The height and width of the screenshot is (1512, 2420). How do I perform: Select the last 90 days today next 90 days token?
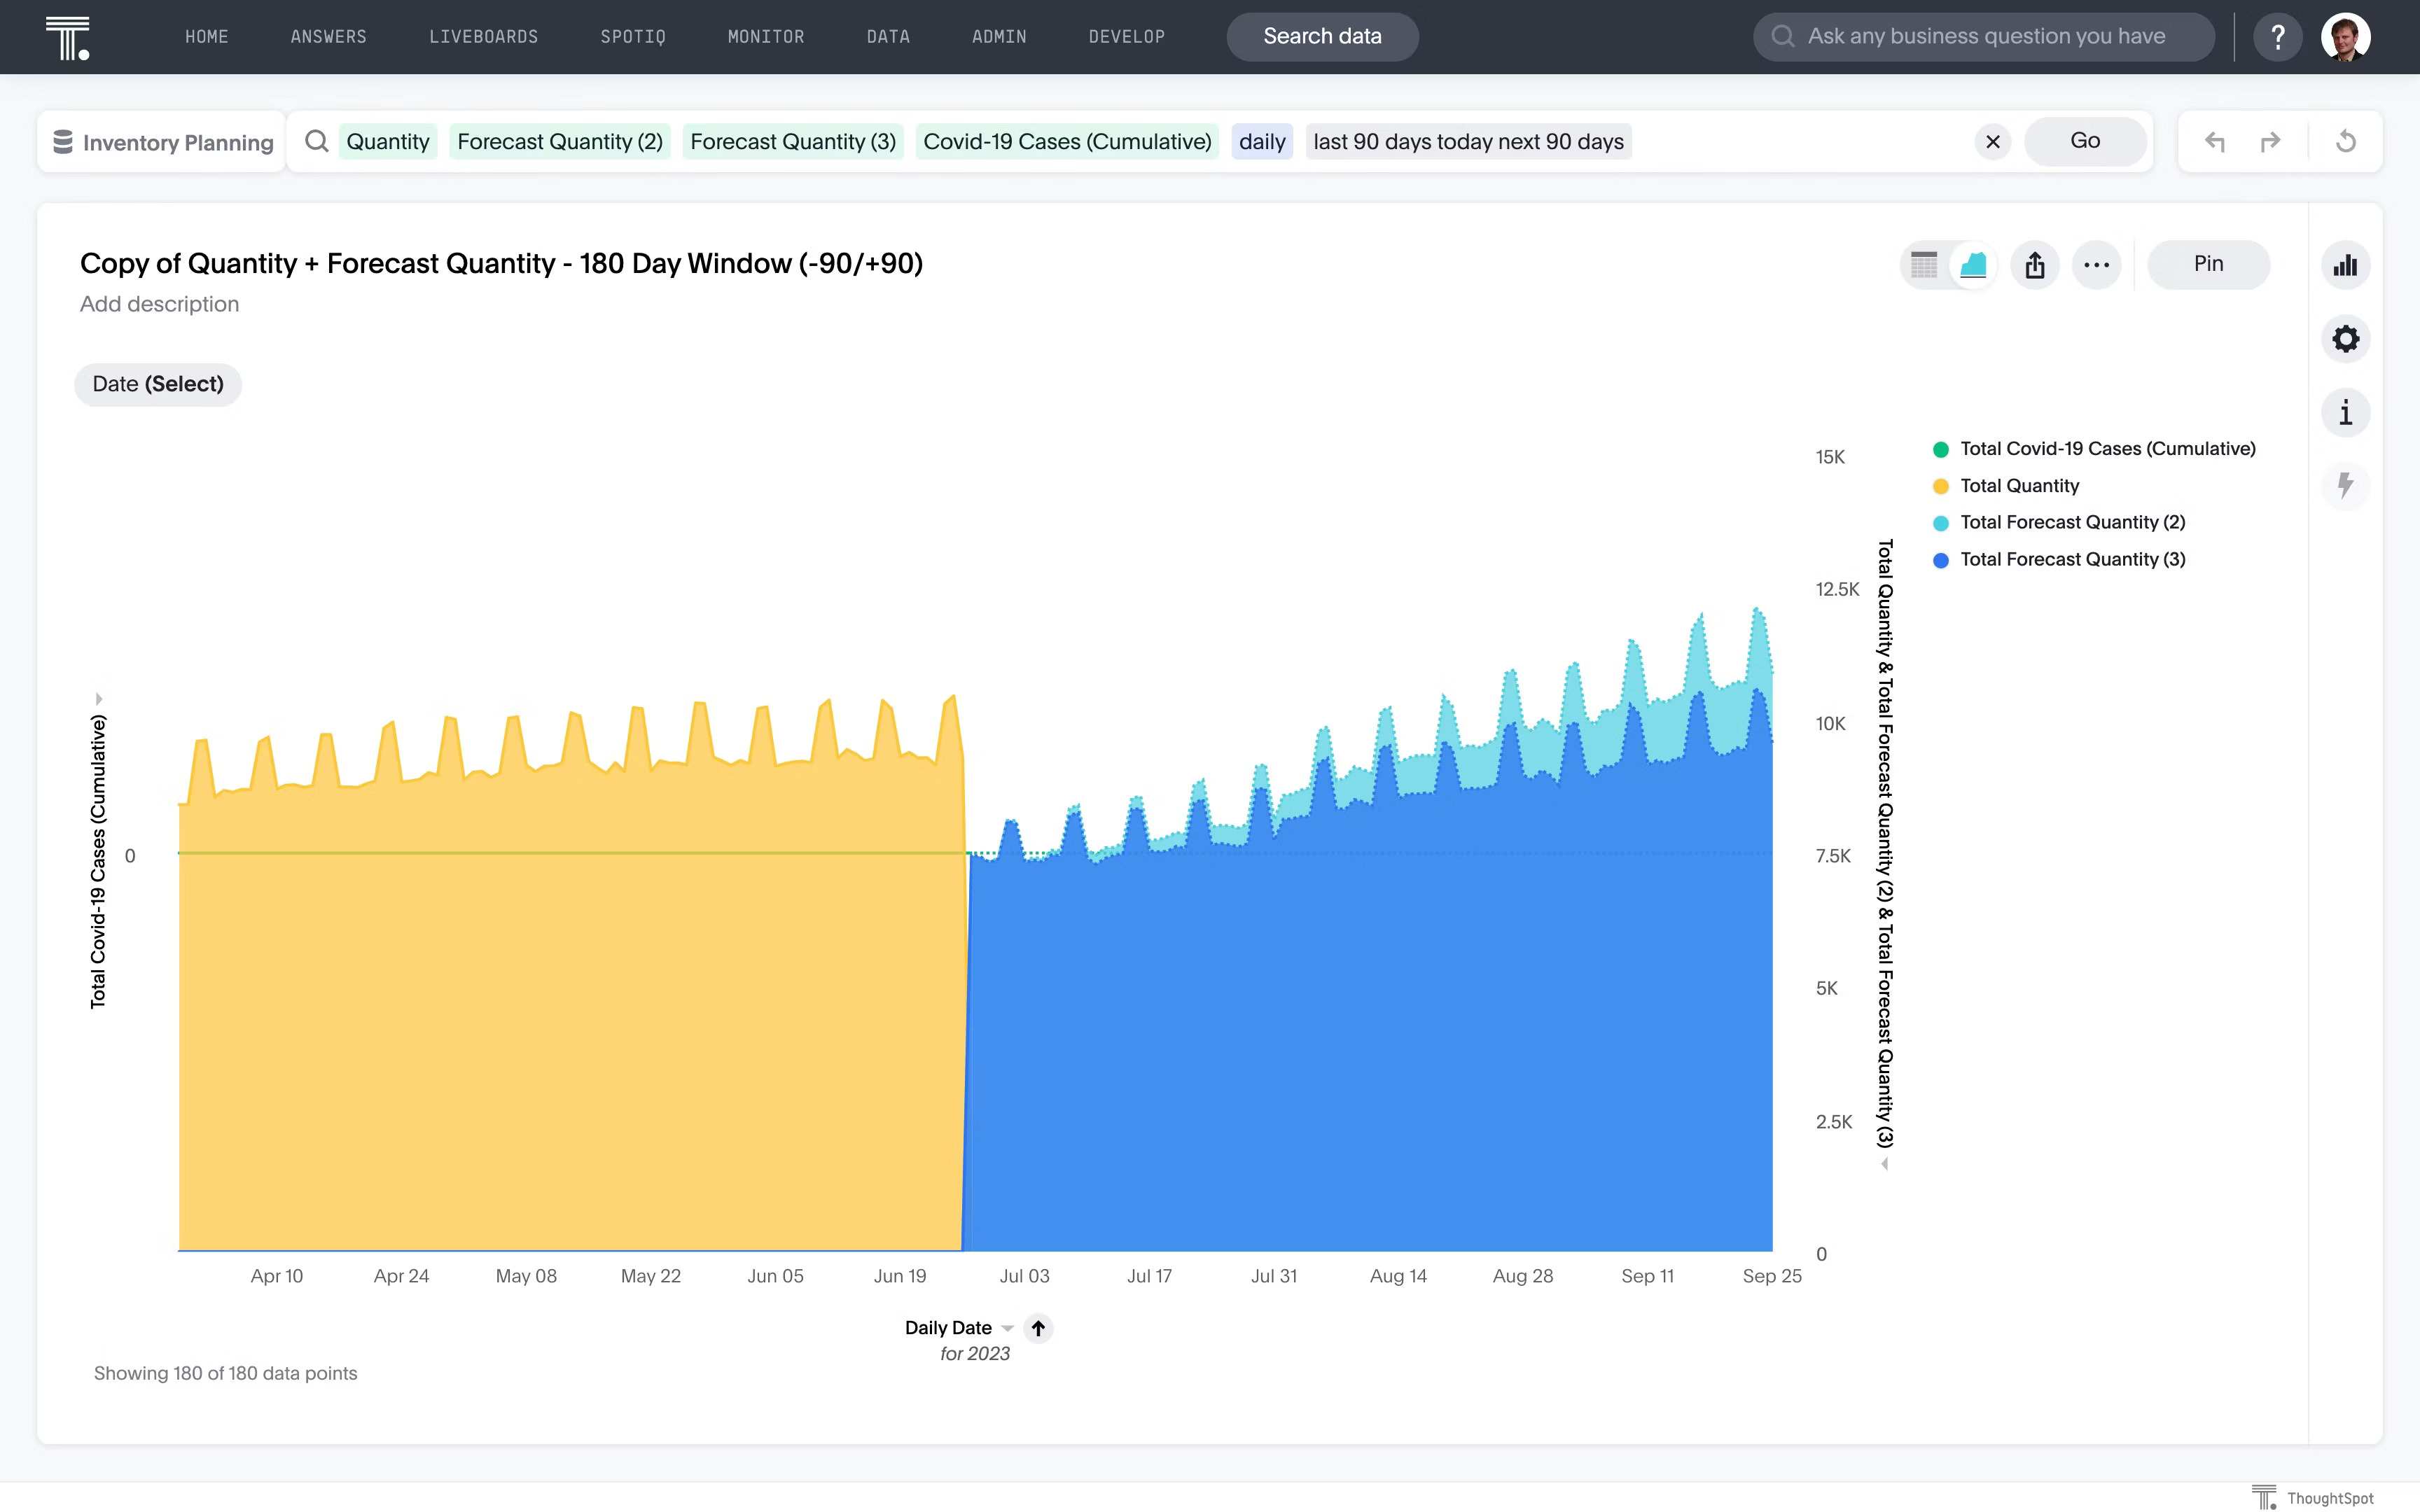point(1468,142)
